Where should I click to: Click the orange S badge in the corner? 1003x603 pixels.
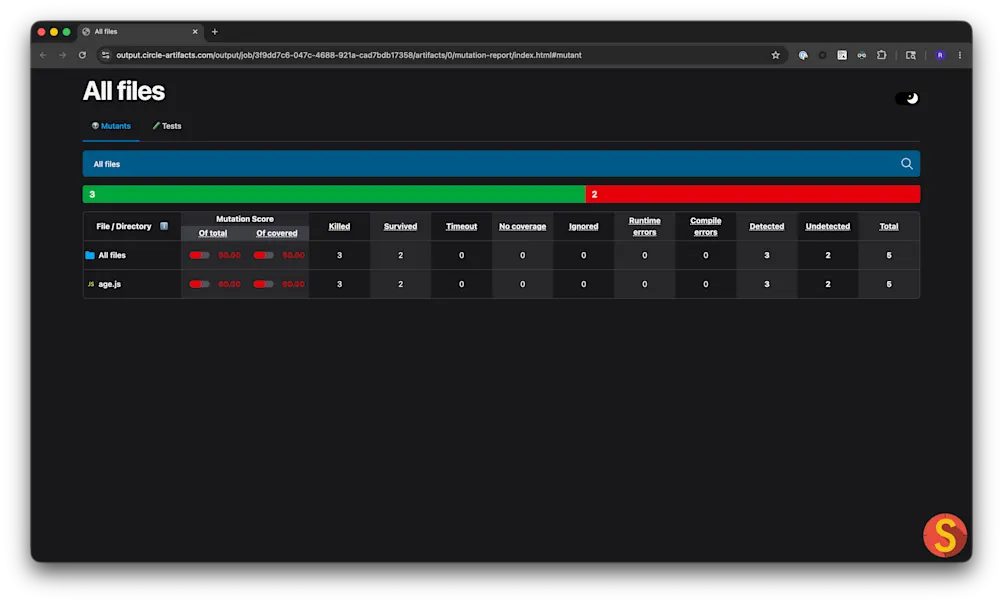click(945, 535)
